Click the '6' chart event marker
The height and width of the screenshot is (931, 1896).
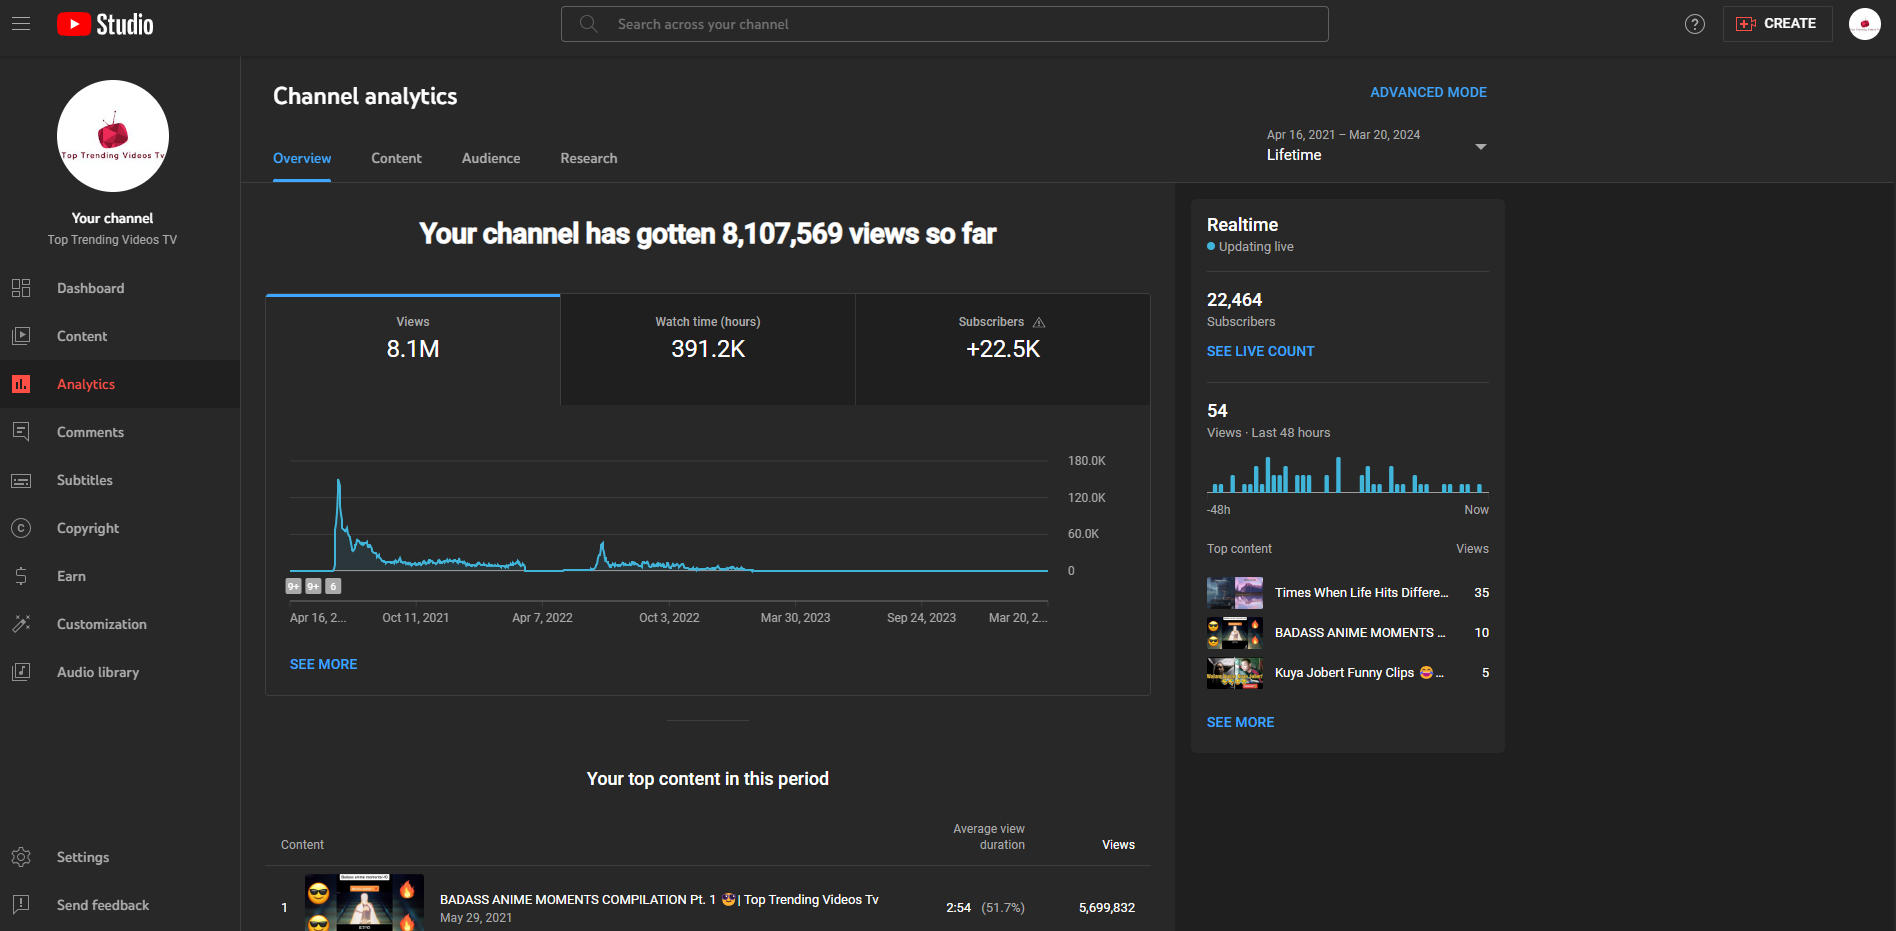[333, 586]
